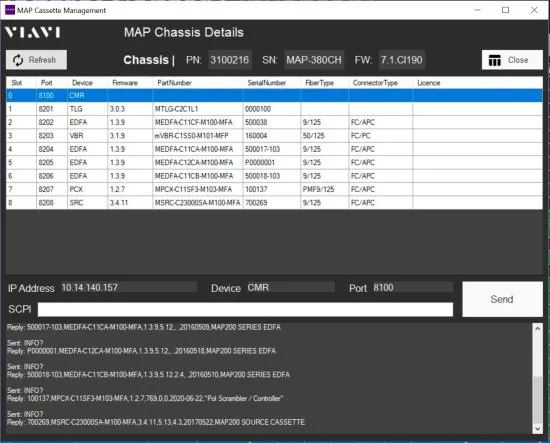
Task: Click the Chassis PN field 3100216
Action: coord(230,60)
